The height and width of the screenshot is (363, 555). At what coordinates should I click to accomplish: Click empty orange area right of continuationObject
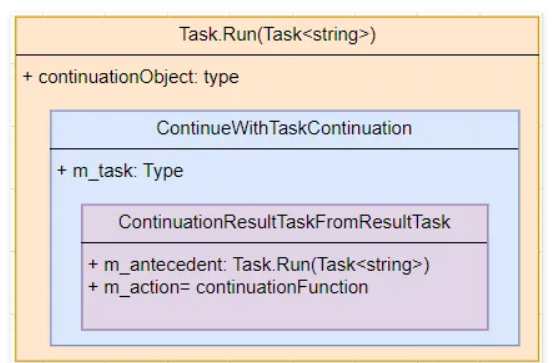(x=388, y=77)
